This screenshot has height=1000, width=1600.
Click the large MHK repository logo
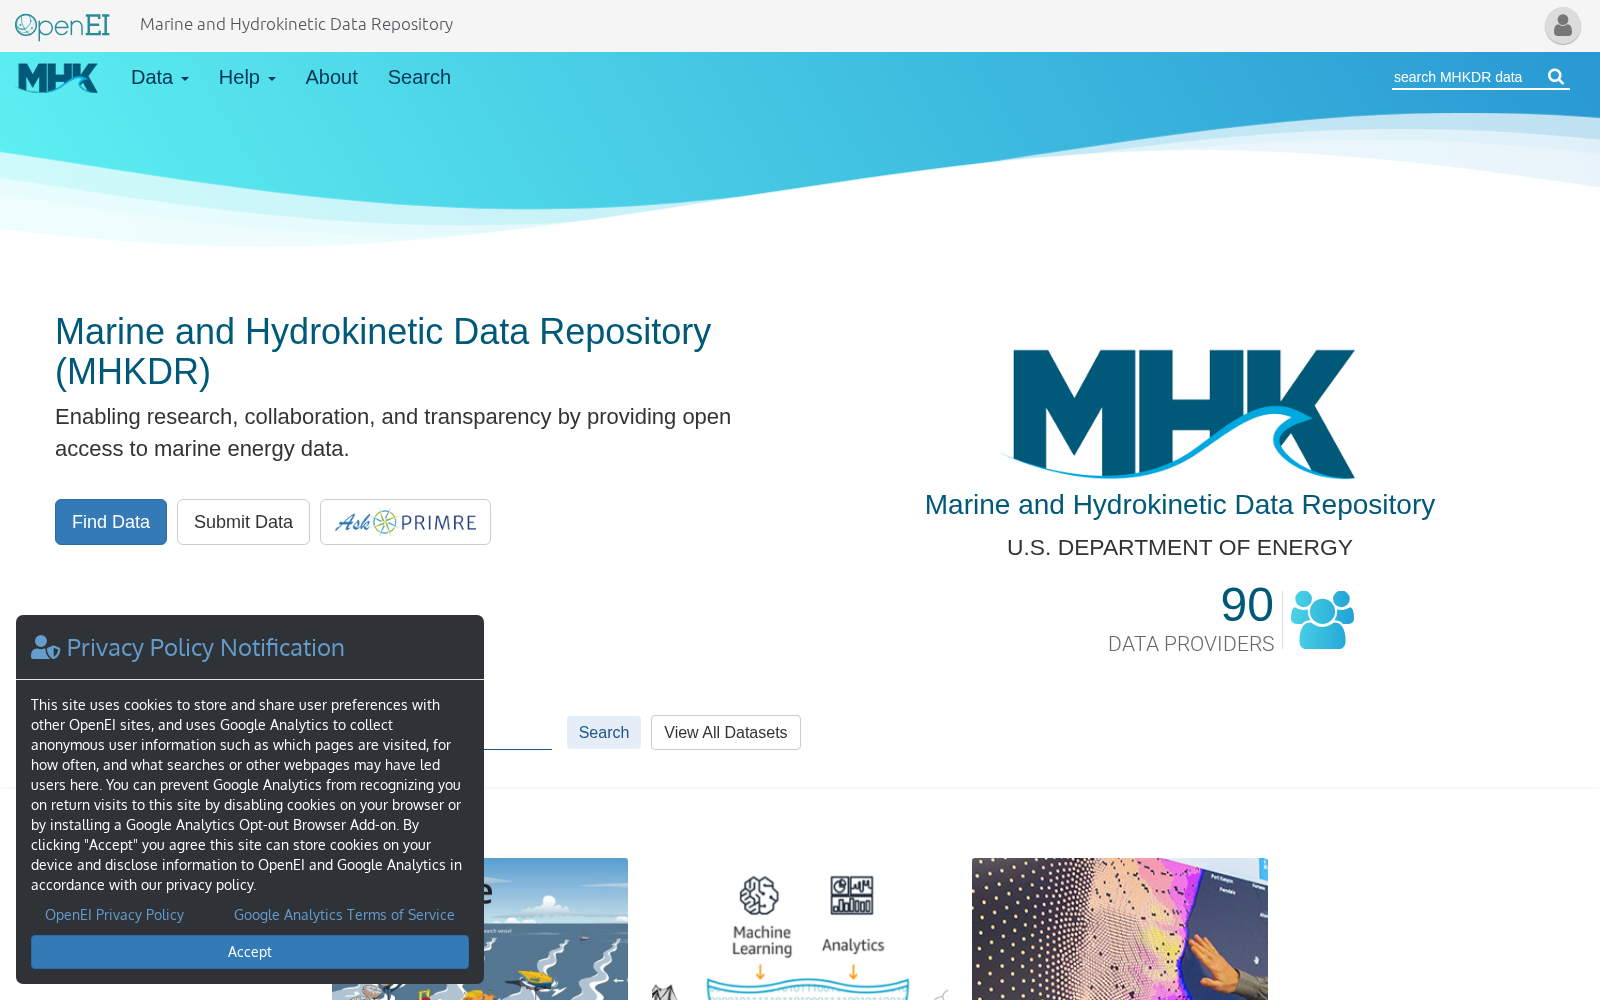(1180, 413)
